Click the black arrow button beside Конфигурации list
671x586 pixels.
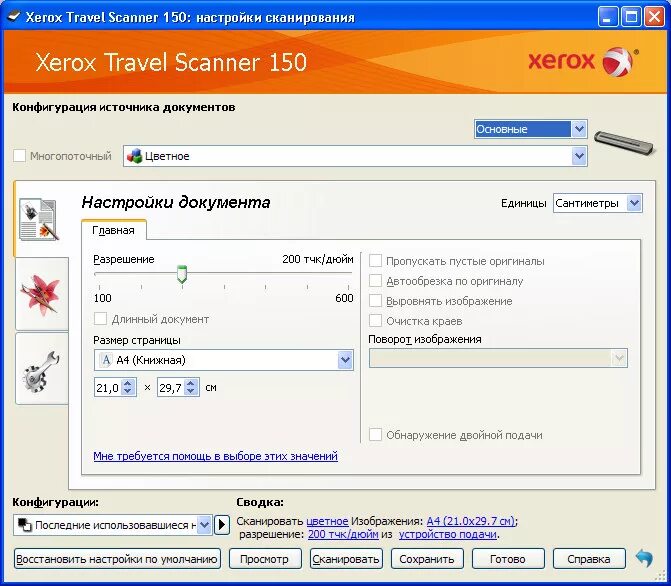coord(222,525)
